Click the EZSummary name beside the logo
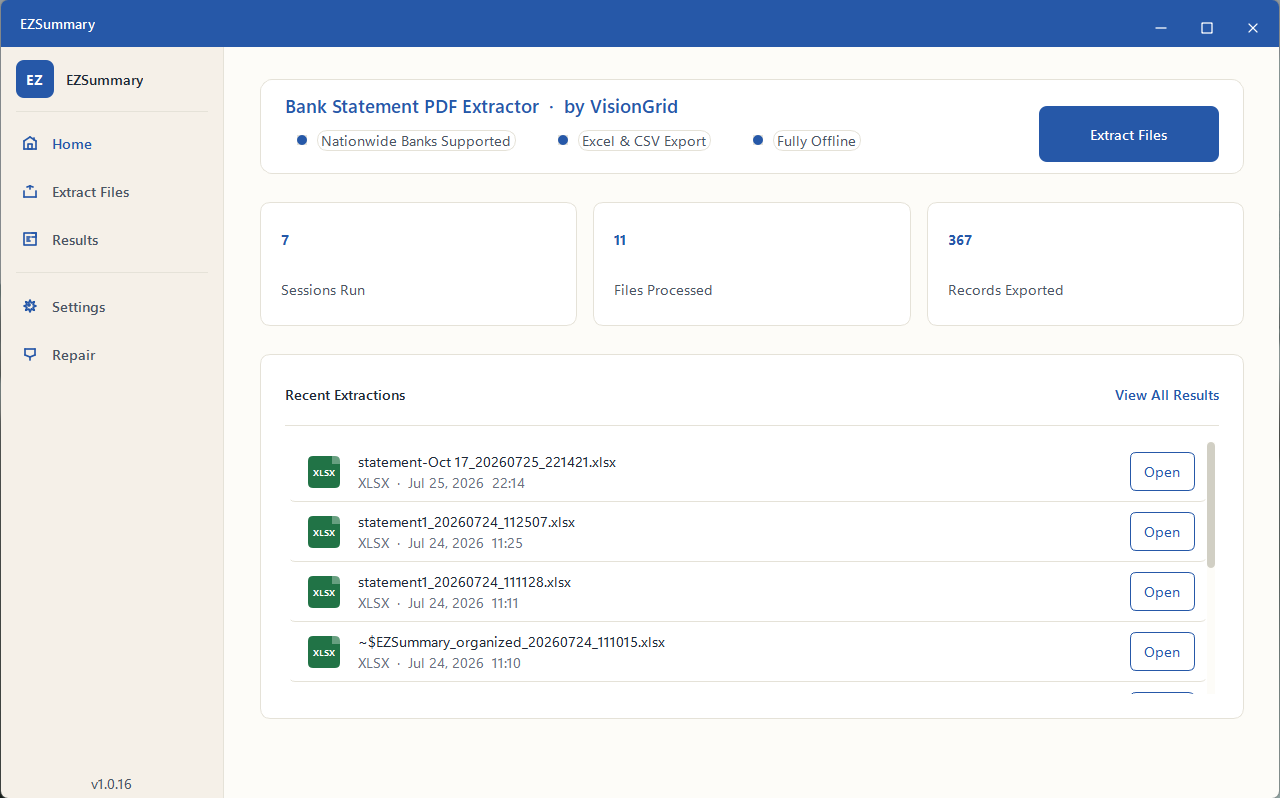 click(x=105, y=80)
